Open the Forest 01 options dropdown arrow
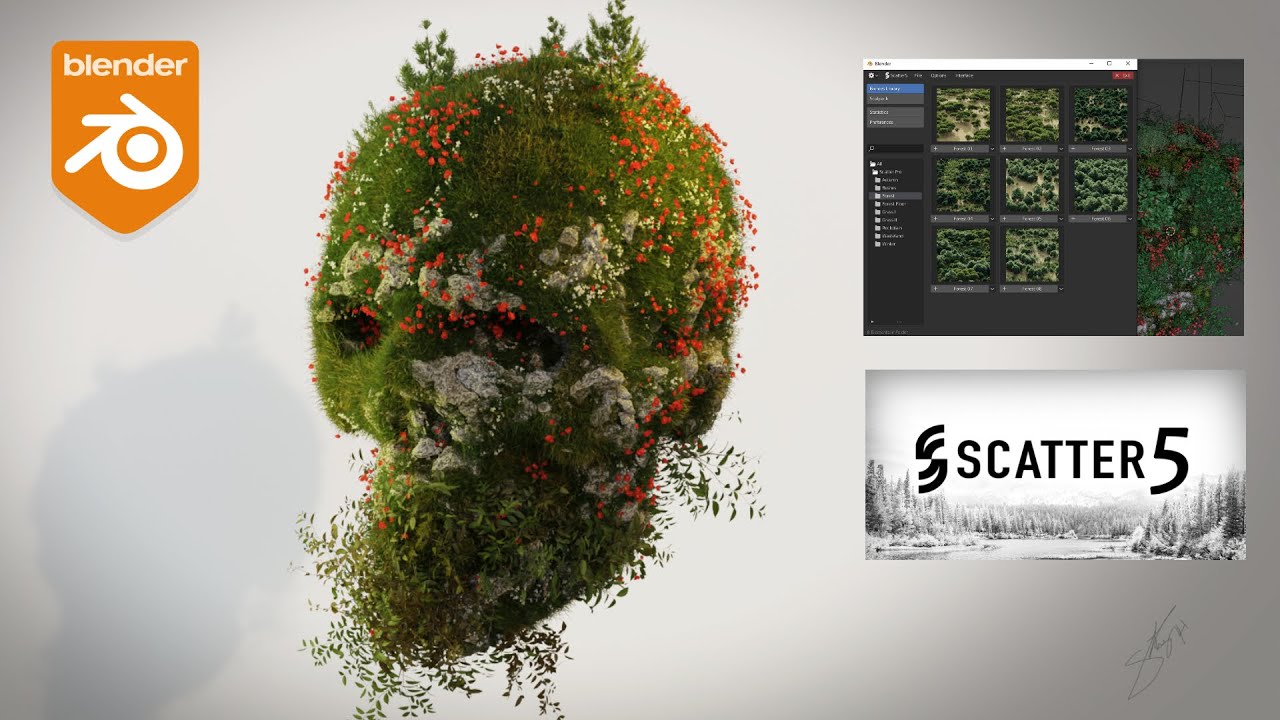 [992, 149]
